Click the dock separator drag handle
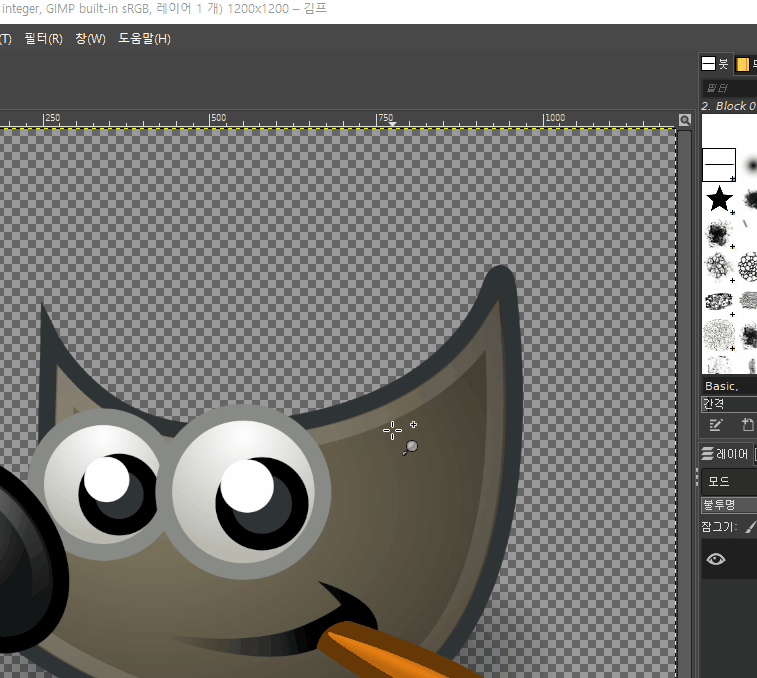 pyautogui.click(x=697, y=476)
